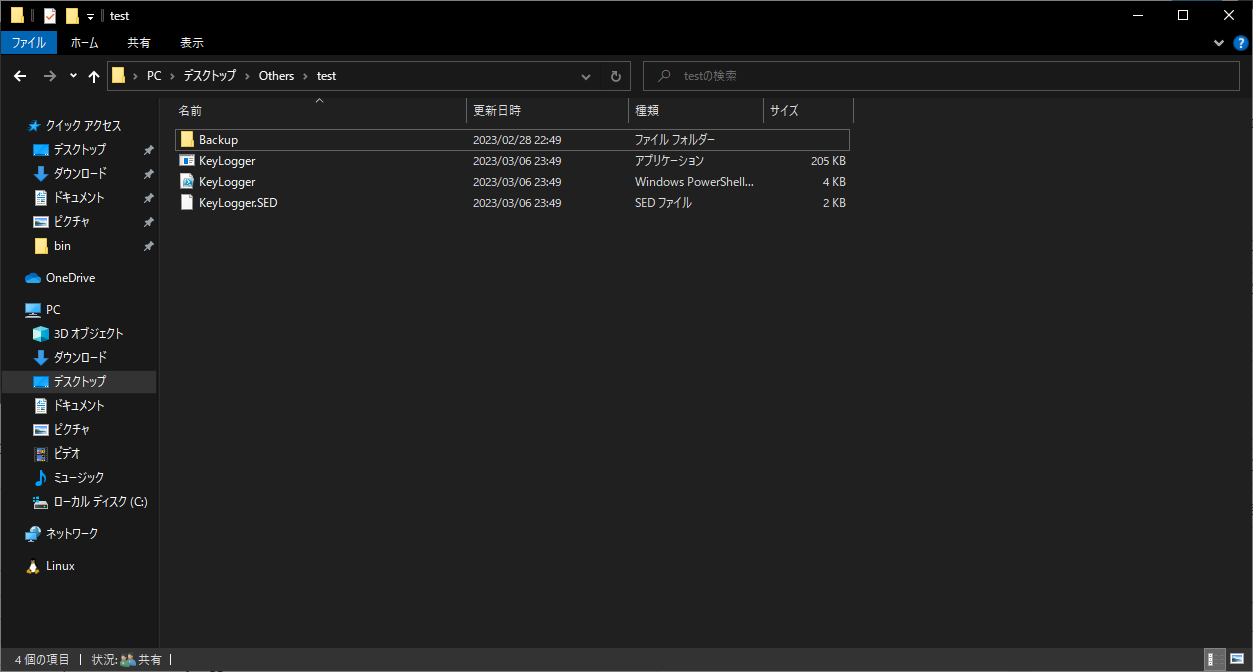Switch to the 表示 ribbon tab
The width and height of the screenshot is (1253, 672).
(x=191, y=43)
